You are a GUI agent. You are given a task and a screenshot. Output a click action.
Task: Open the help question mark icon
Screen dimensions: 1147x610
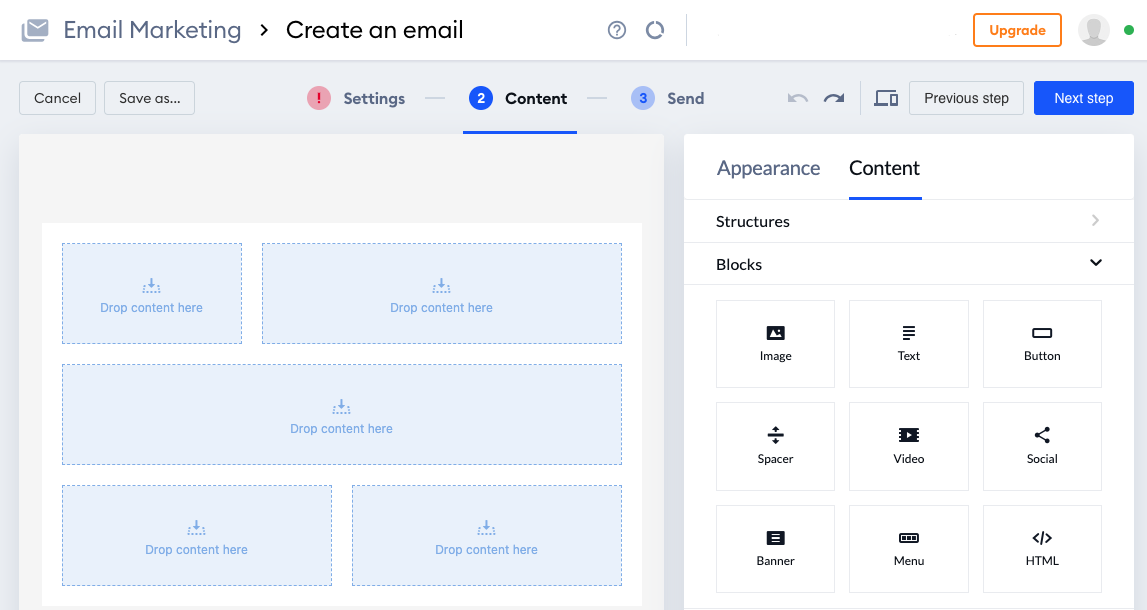click(617, 30)
